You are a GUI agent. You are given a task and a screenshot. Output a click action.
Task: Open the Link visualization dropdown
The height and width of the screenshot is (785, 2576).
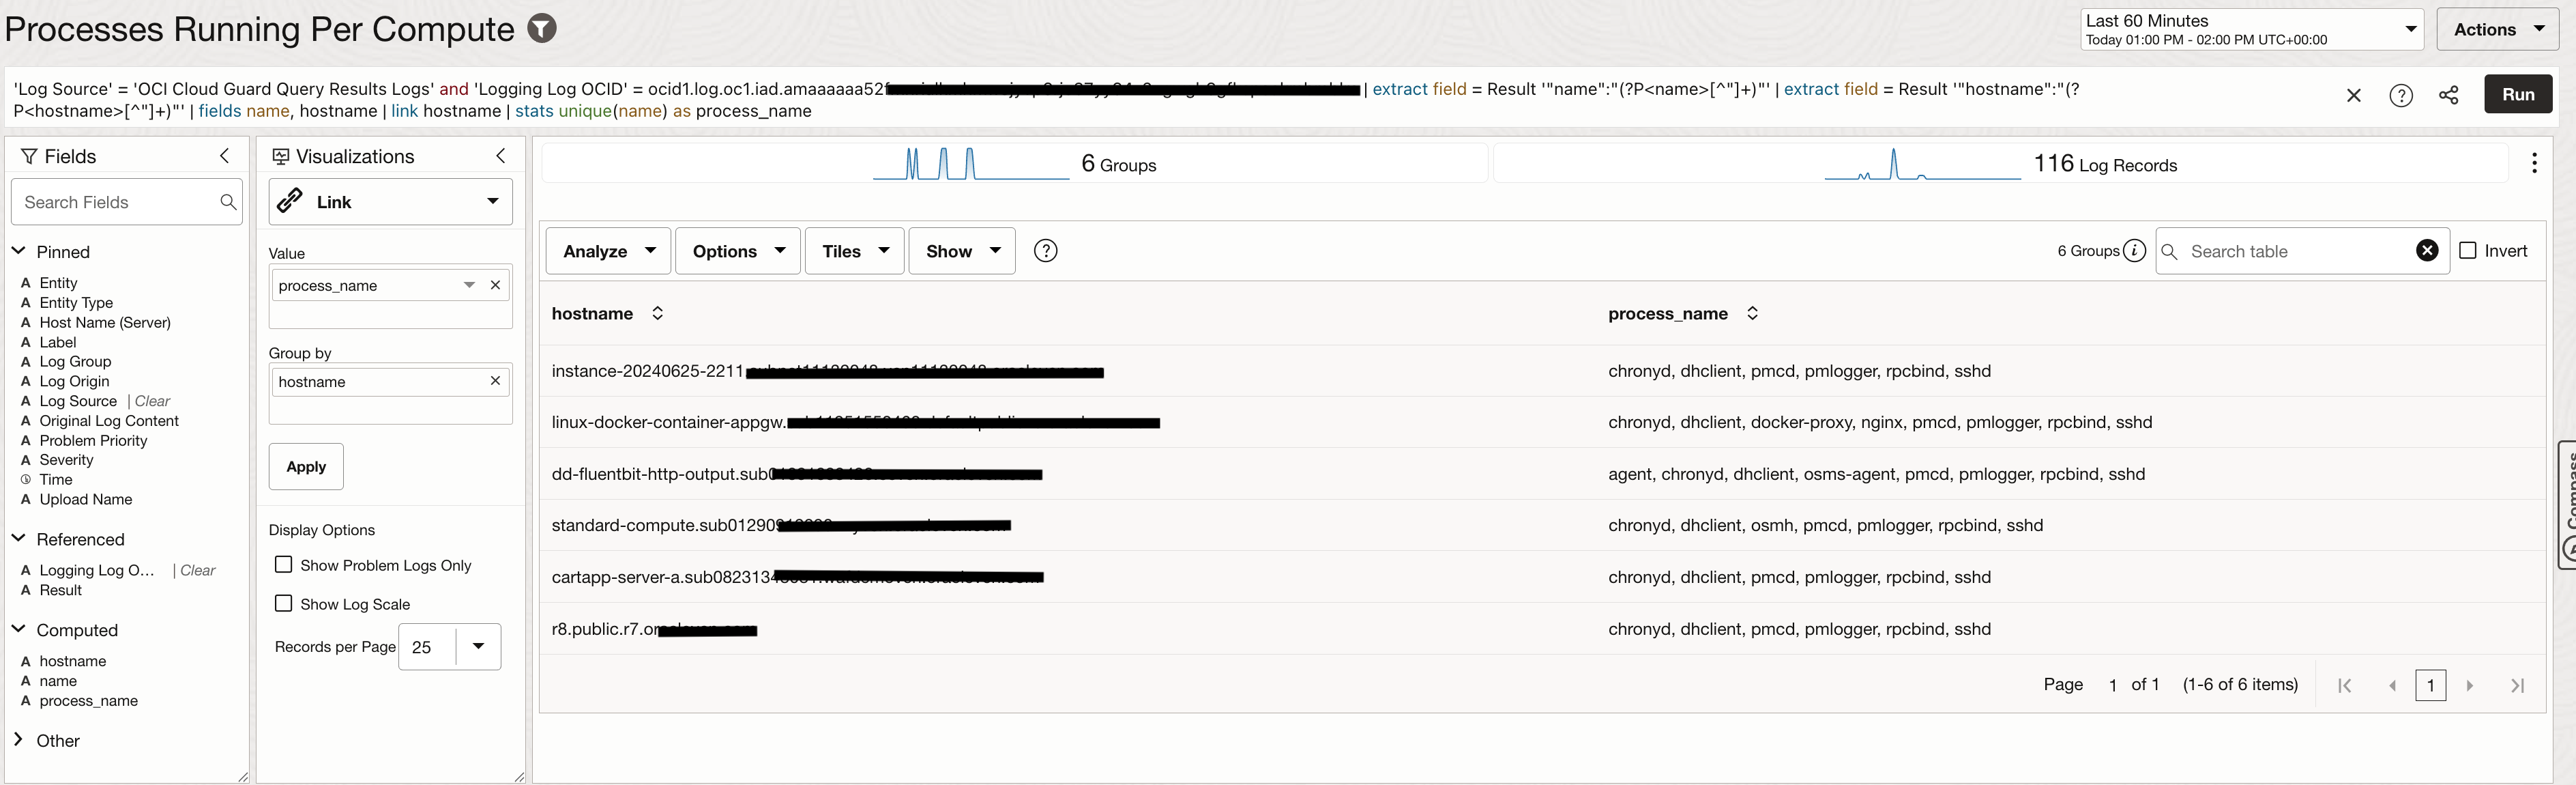point(391,202)
